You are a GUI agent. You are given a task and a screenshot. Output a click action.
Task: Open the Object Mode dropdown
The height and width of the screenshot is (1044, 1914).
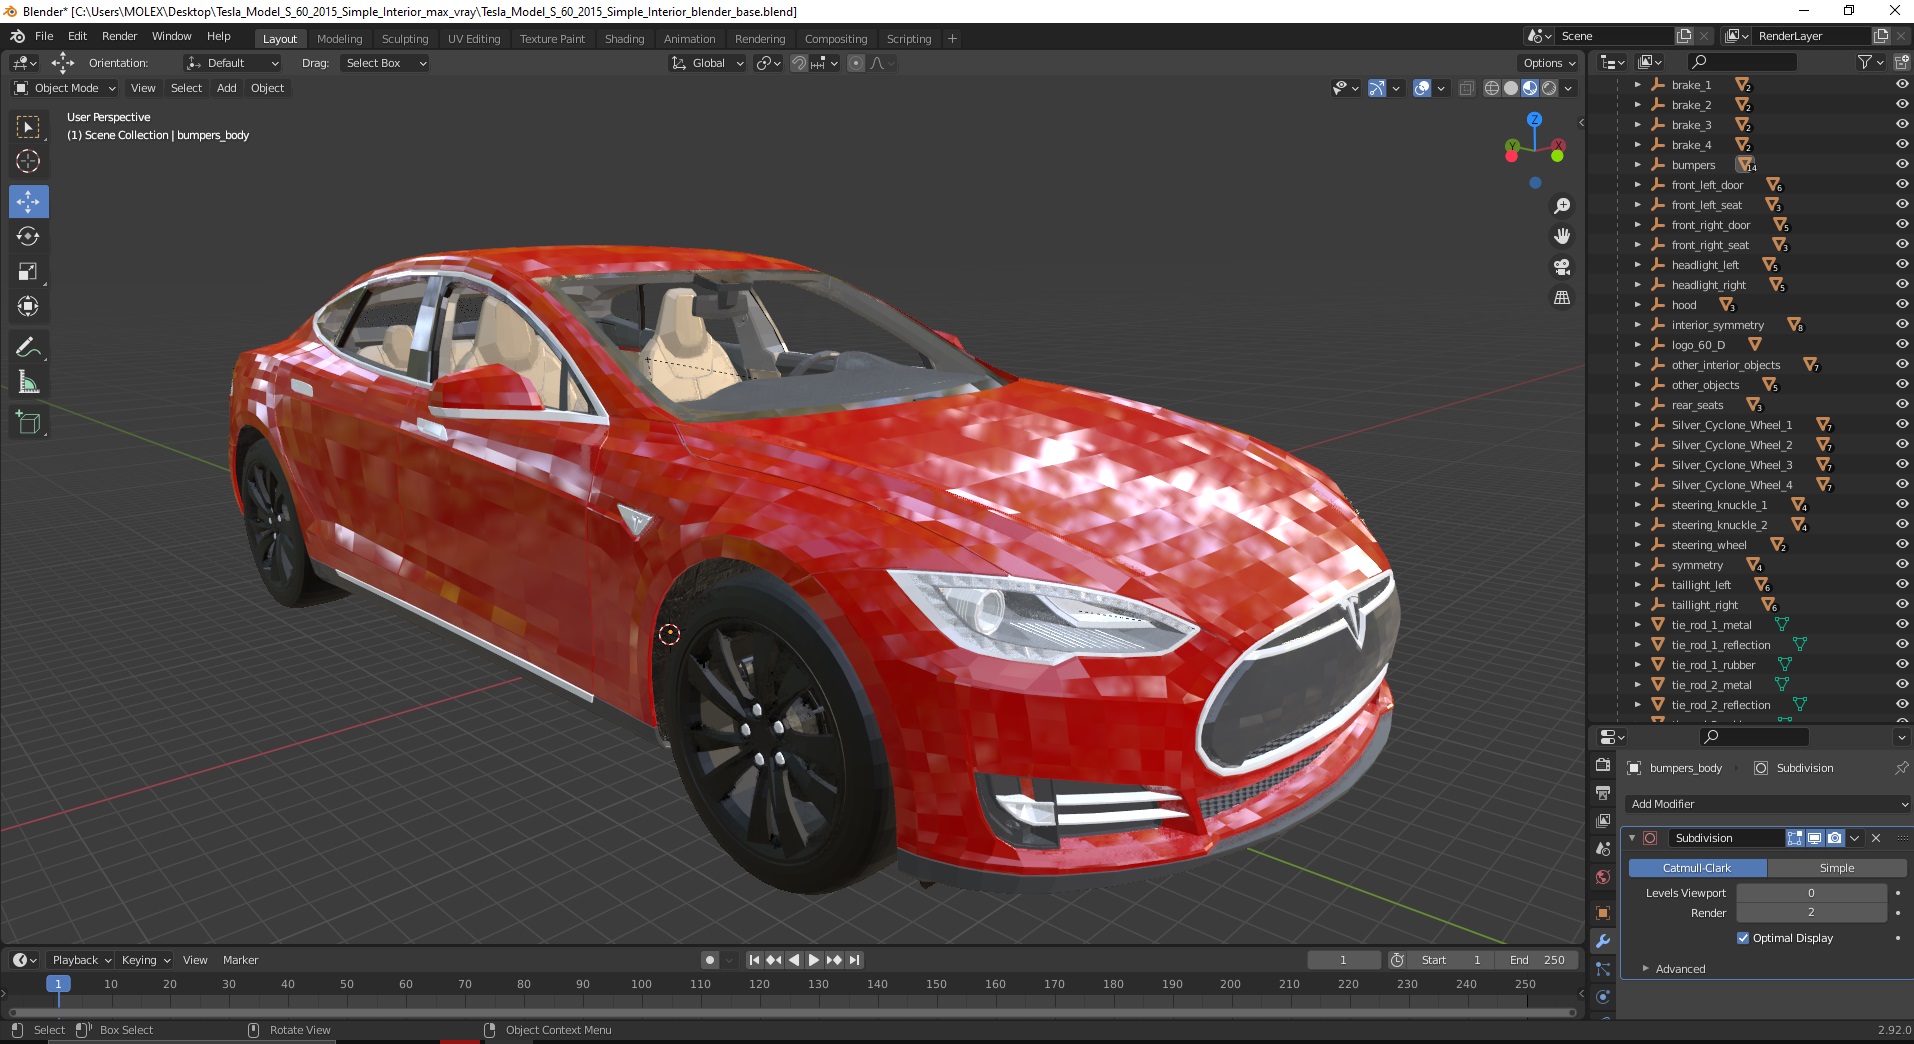[65, 88]
